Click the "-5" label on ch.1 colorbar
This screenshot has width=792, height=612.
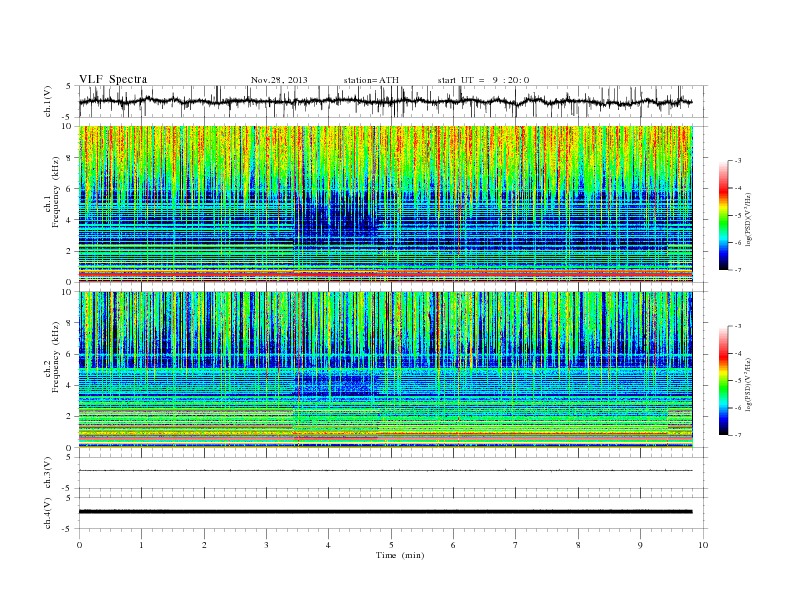(x=738, y=216)
